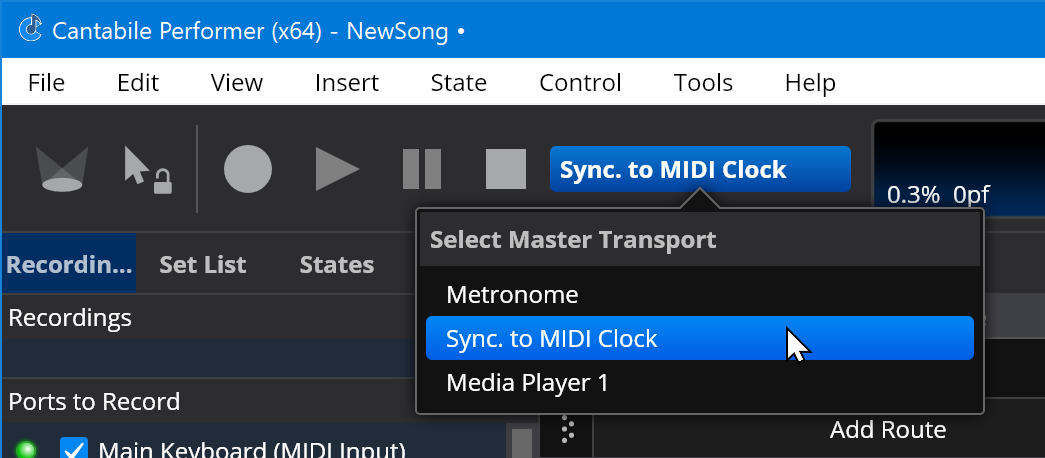1045x458 pixels.
Task: Switch to the Recordings tab
Action: pyautogui.click(x=69, y=265)
